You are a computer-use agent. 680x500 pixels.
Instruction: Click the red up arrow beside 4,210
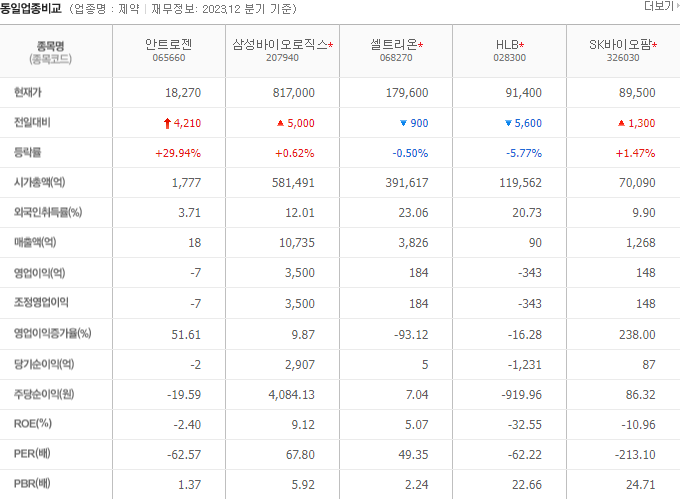tap(167, 124)
